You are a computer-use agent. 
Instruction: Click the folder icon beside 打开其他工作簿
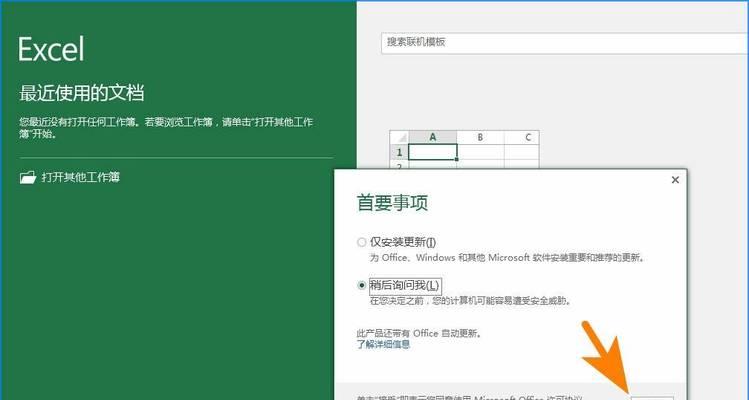pyautogui.click(x=28, y=178)
